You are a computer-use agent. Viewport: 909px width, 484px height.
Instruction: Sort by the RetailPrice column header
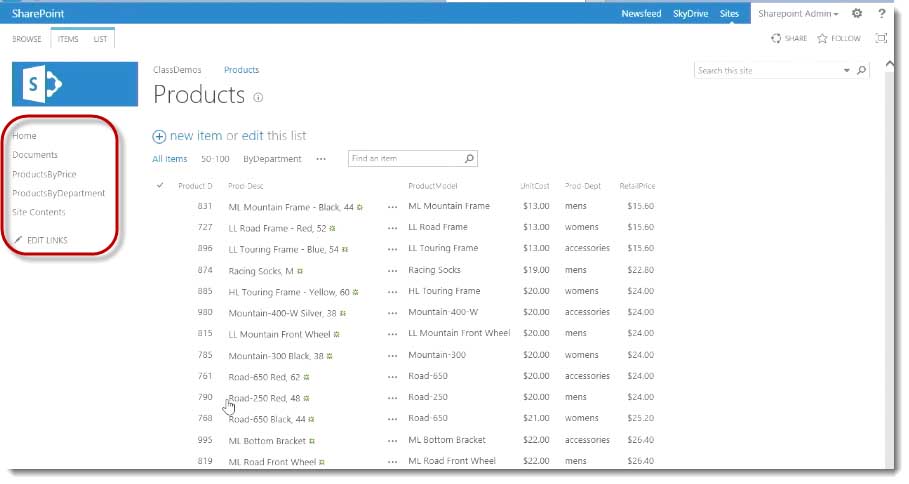pyautogui.click(x=637, y=186)
